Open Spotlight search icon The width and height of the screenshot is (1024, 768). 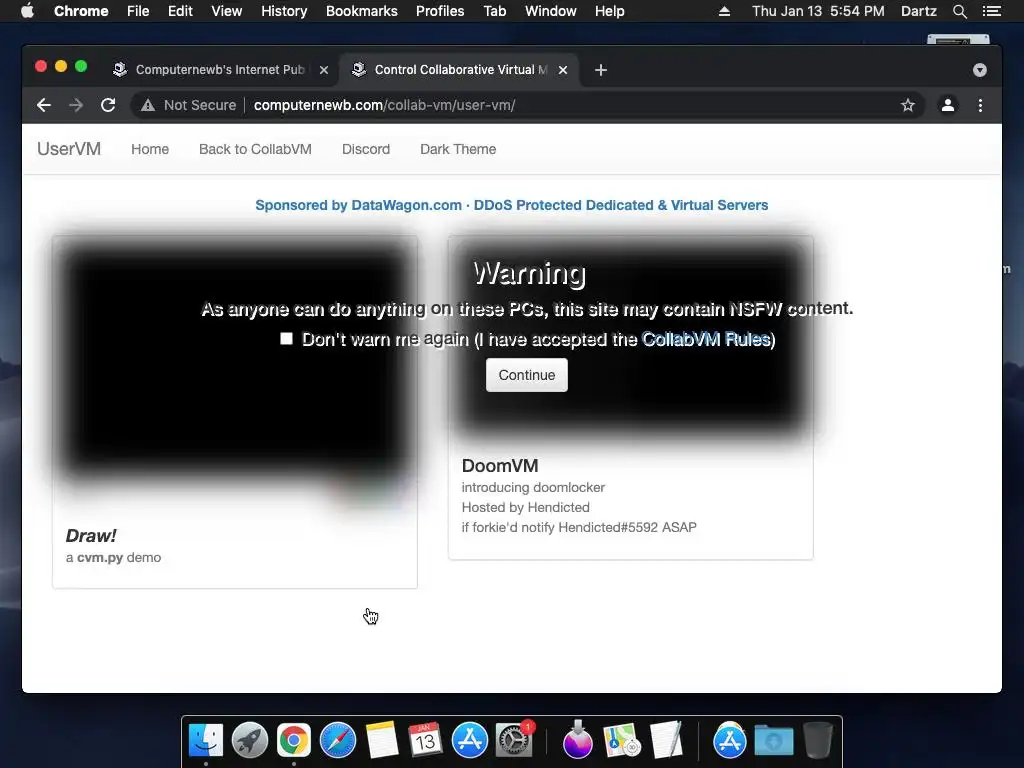tap(959, 11)
